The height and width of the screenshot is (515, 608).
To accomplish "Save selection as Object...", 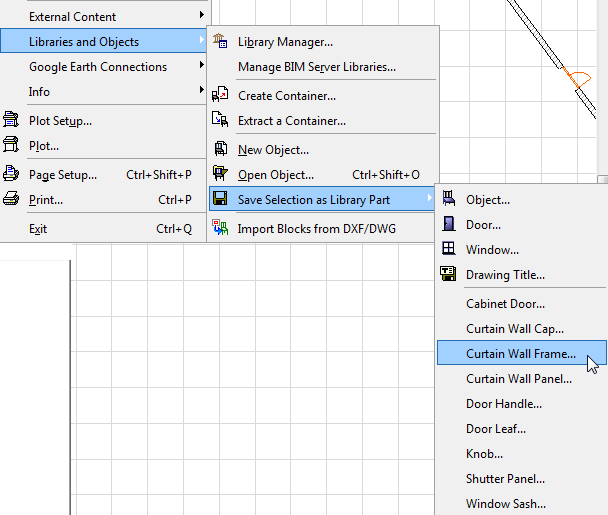I will click(x=522, y=200).
